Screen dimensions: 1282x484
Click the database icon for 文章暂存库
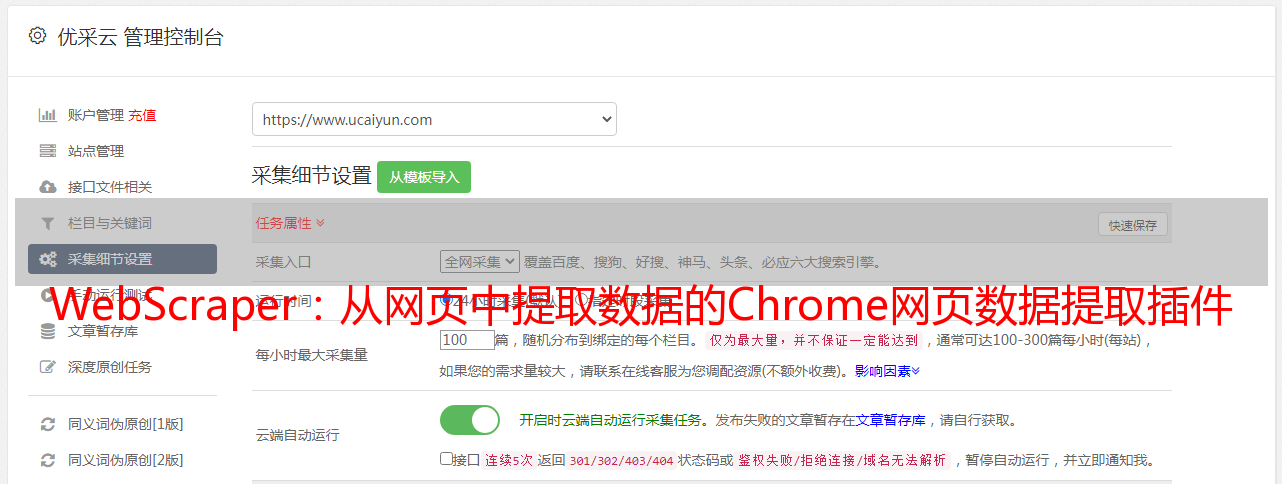tap(47, 331)
